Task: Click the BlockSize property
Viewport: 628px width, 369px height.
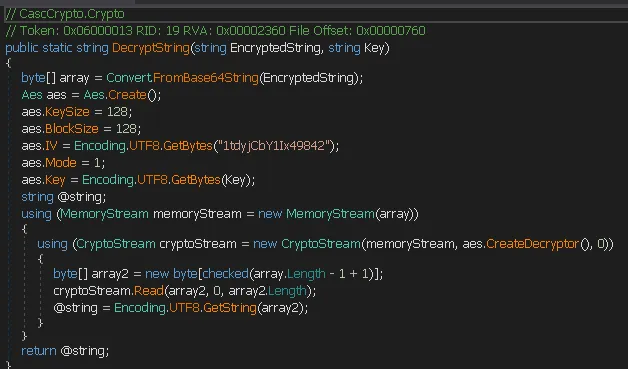Action: click(x=72, y=129)
